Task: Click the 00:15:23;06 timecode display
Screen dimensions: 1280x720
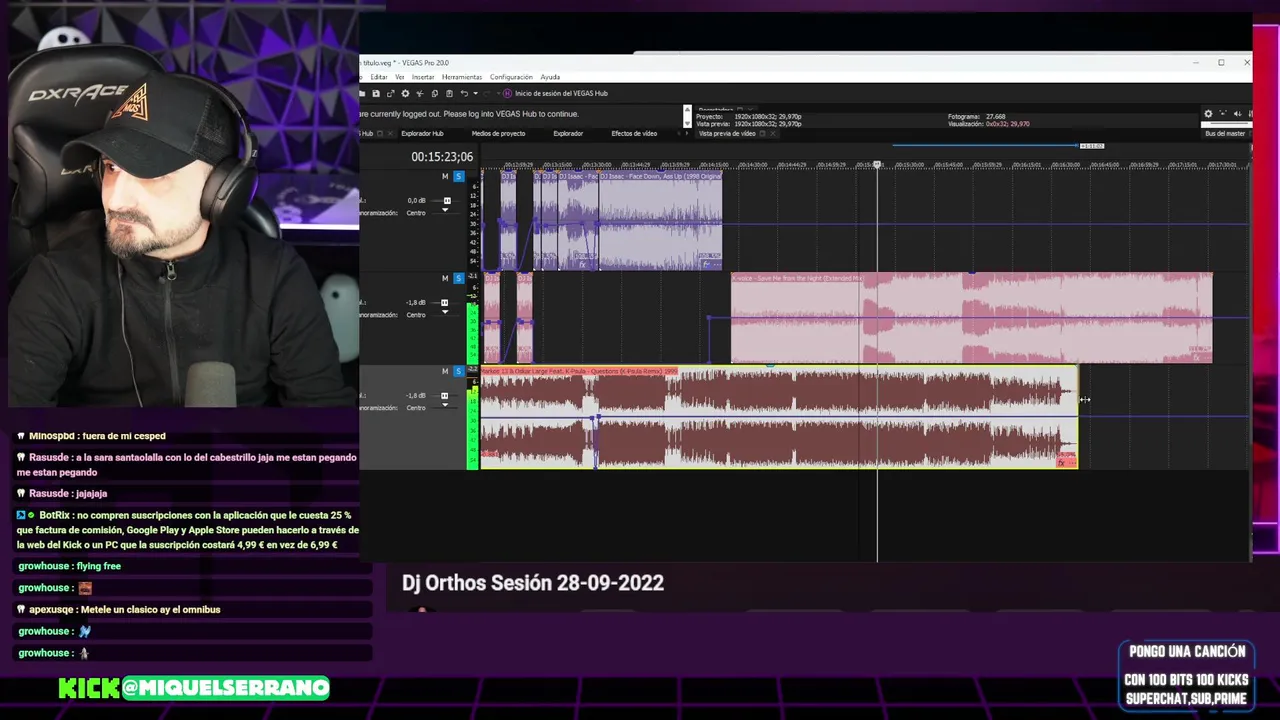Action: point(442,157)
